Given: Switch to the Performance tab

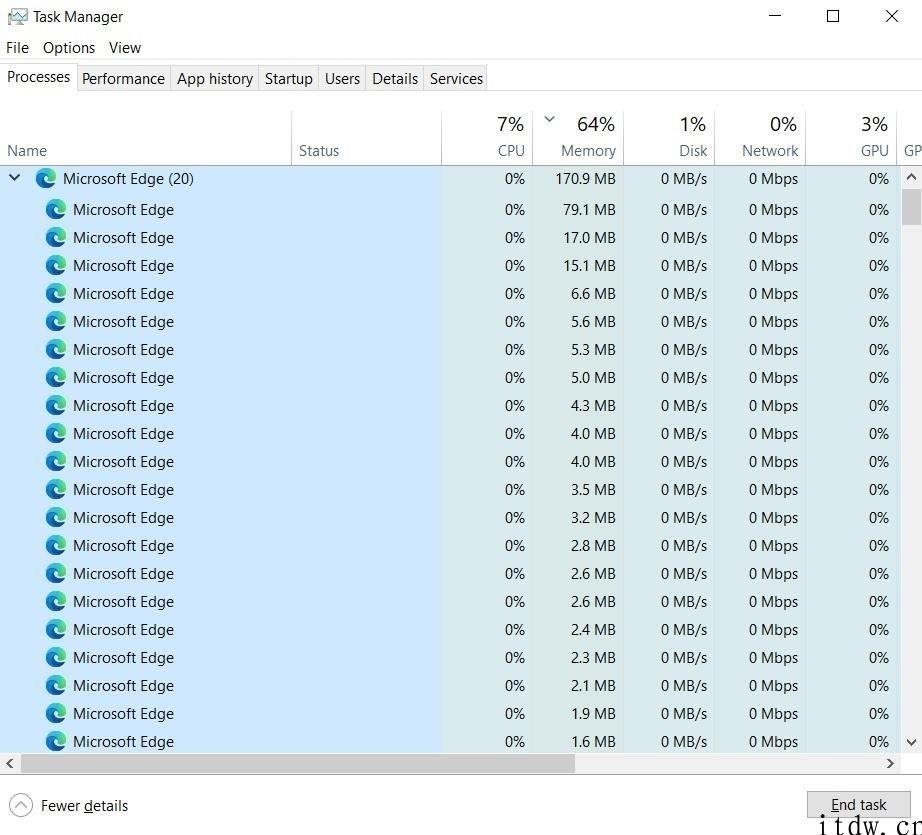Looking at the screenshot, I should (x=123, y=79).
